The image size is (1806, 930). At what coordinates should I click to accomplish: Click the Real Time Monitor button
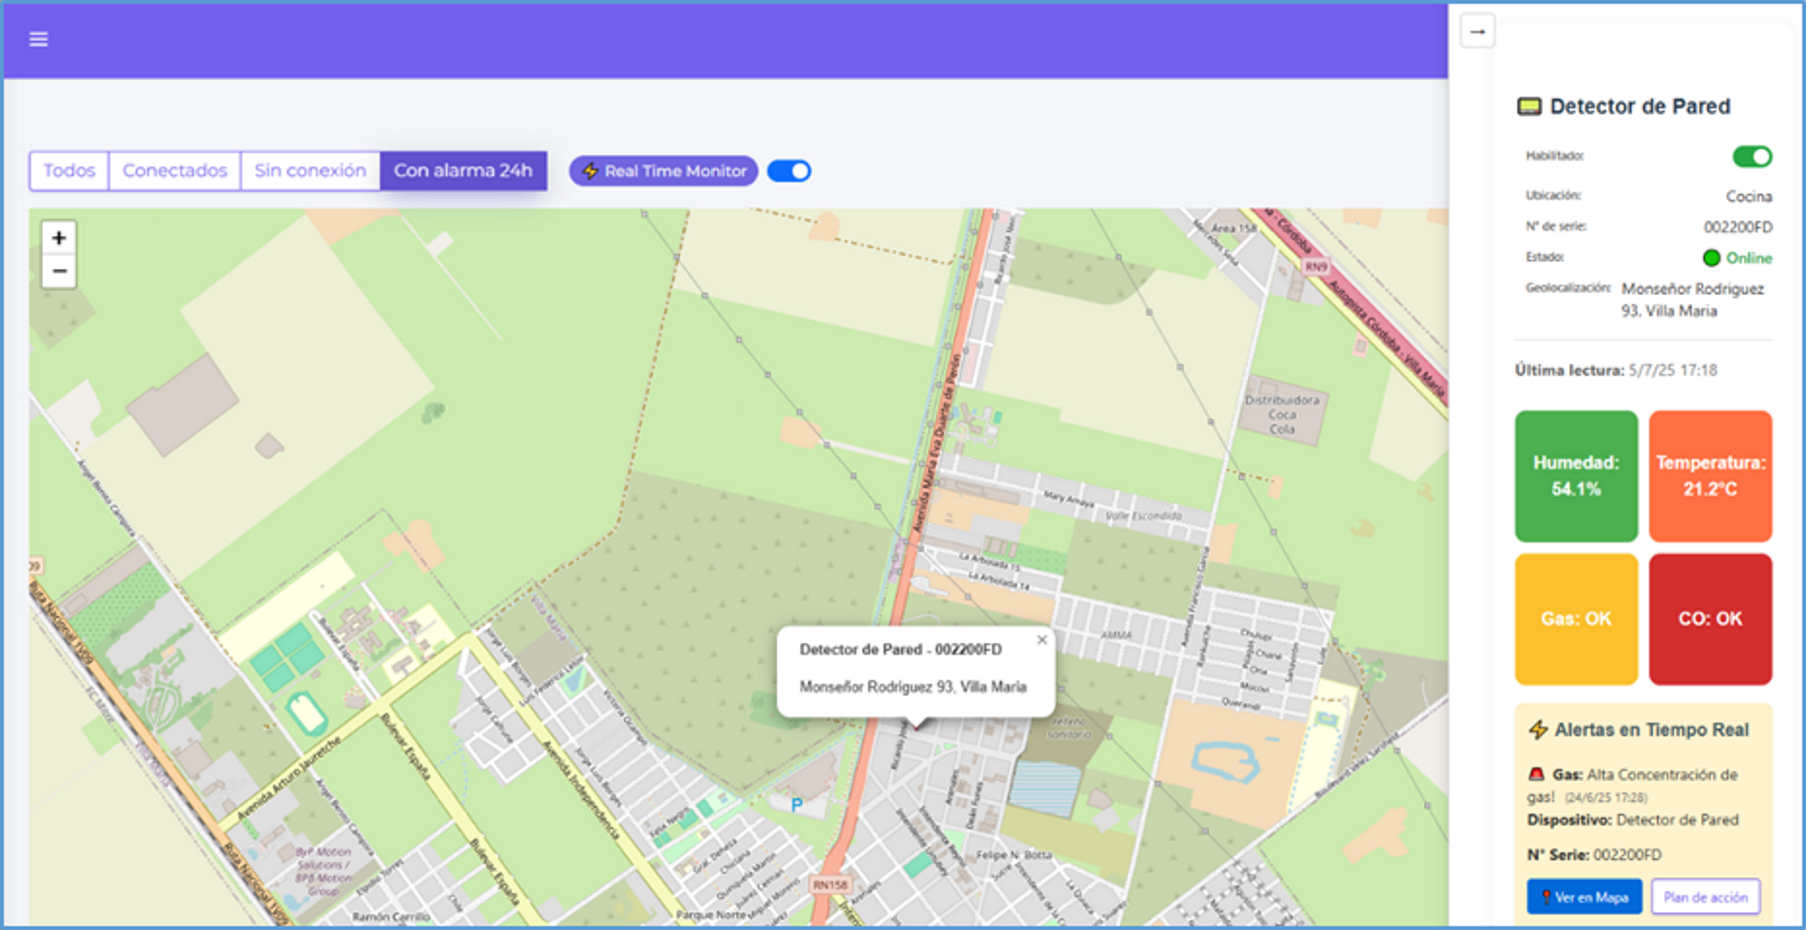coord(663,171)
